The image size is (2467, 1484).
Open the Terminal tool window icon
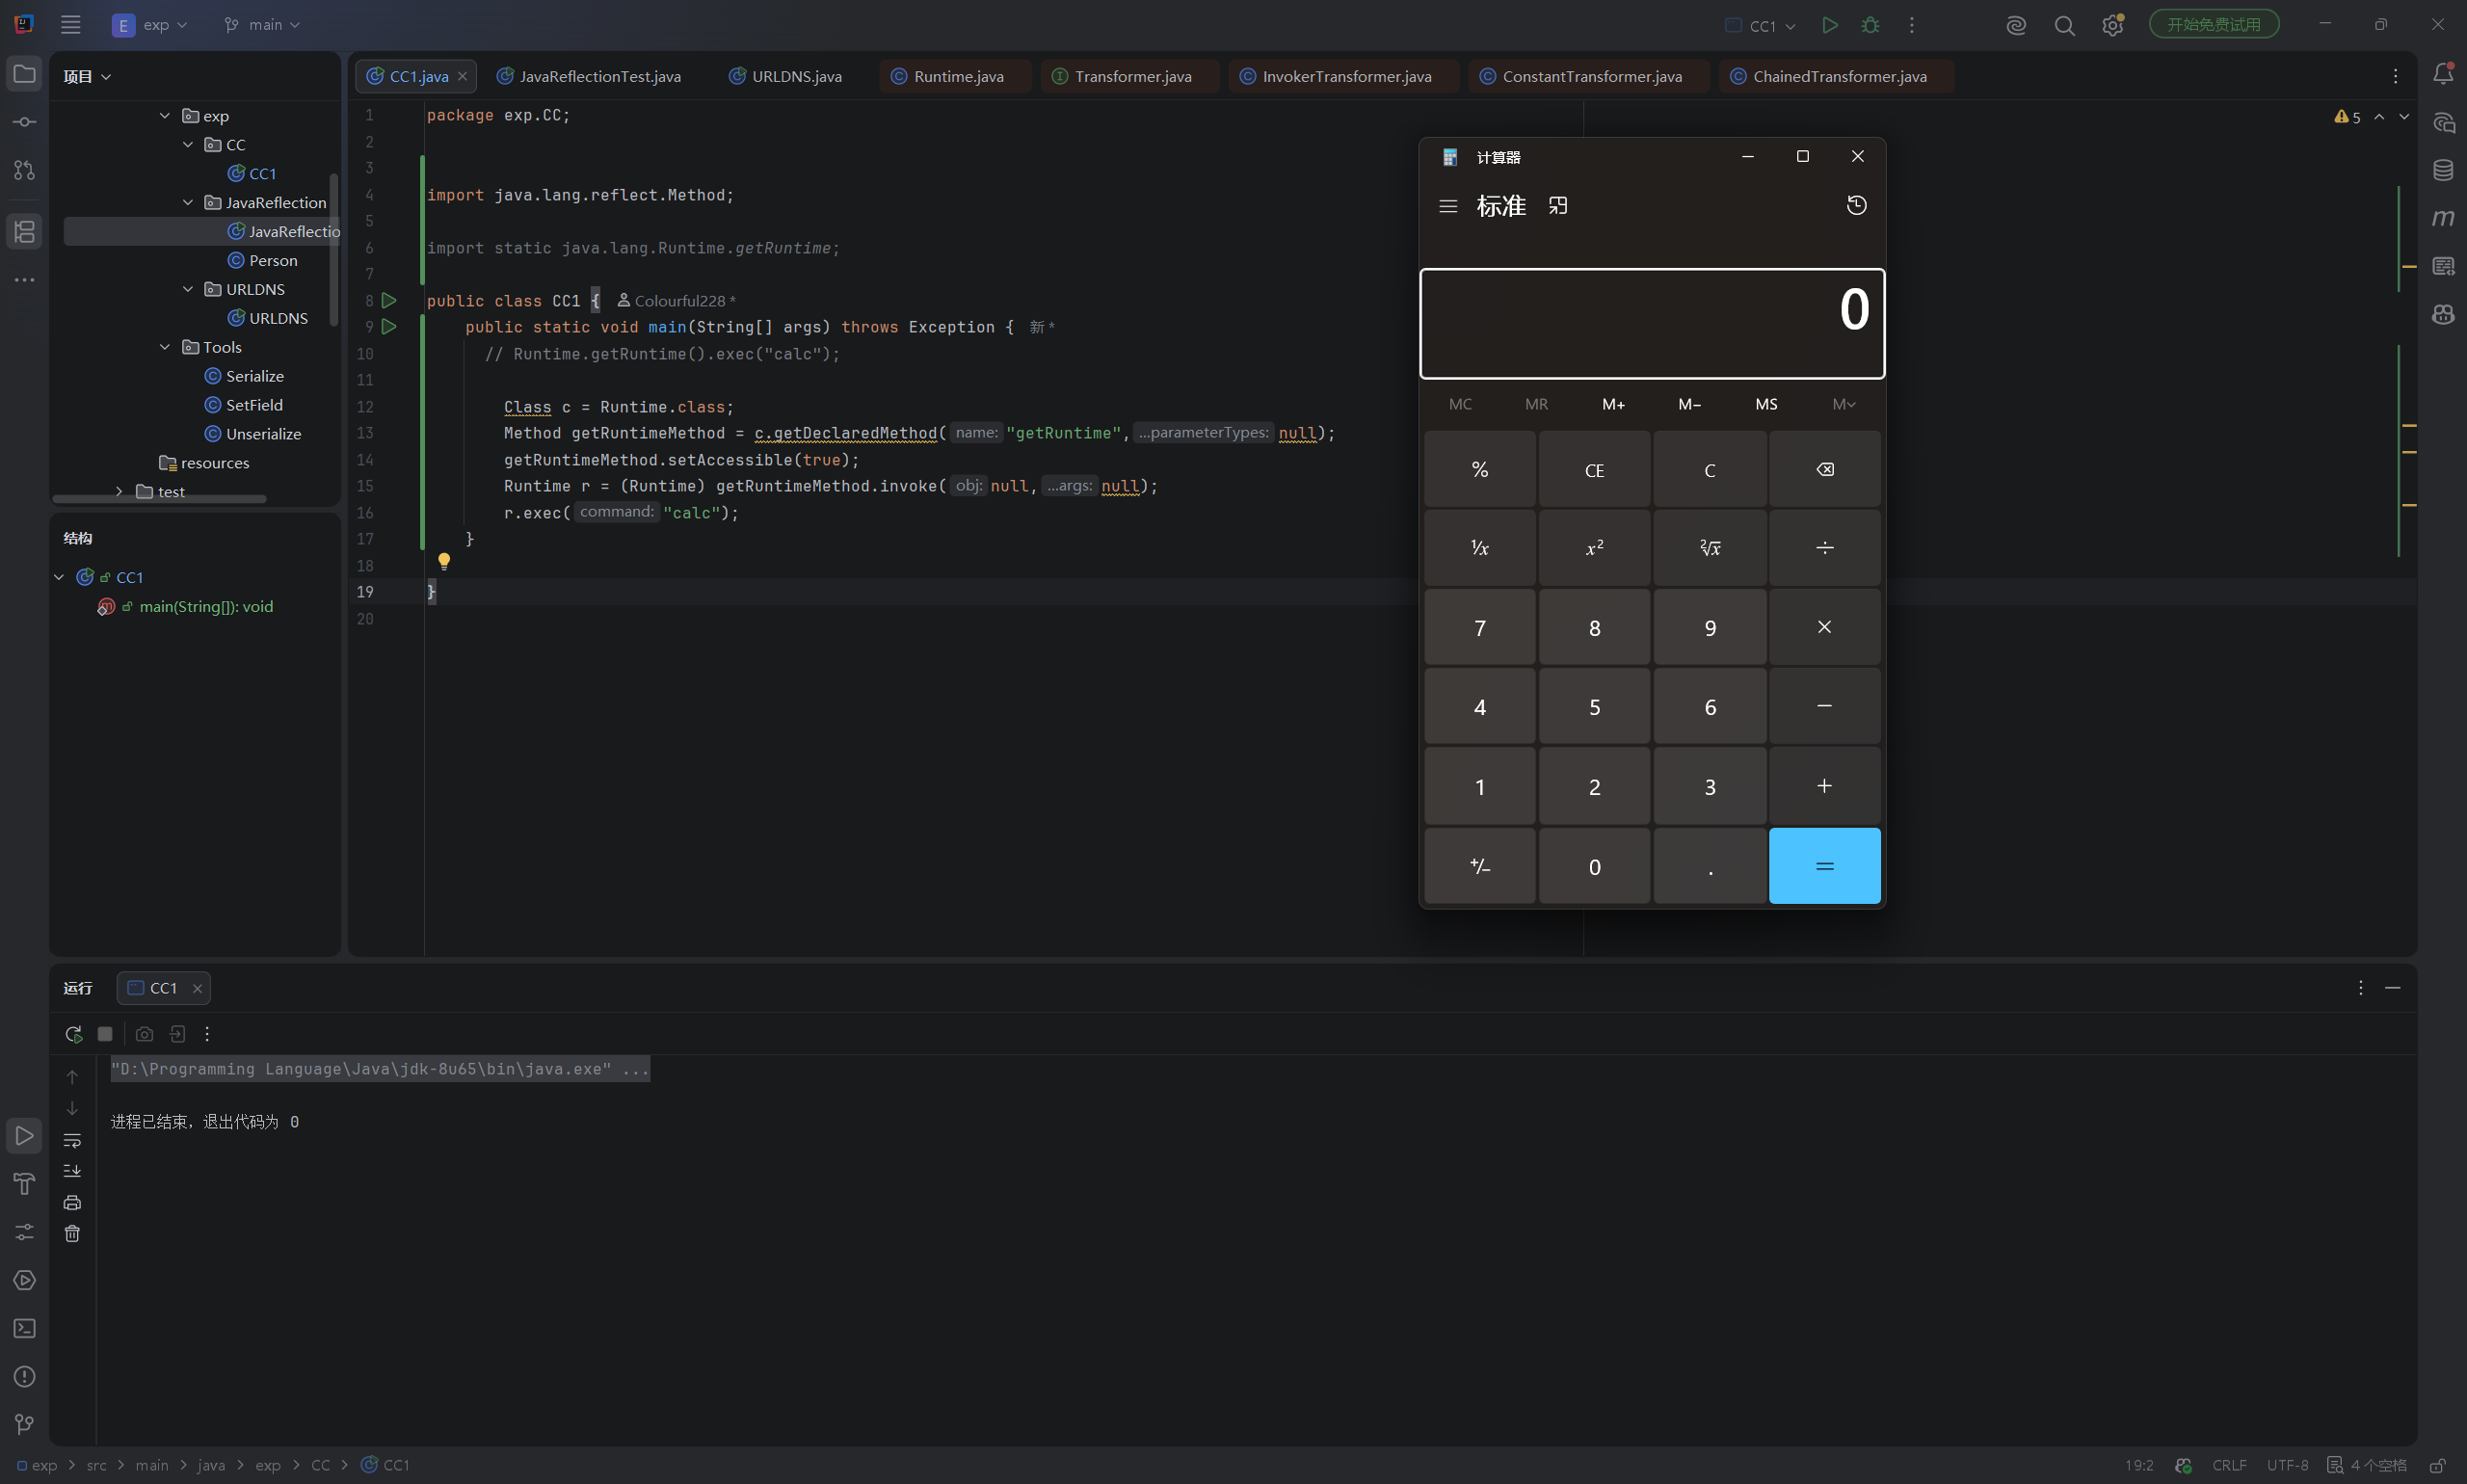pos(24,1329)
